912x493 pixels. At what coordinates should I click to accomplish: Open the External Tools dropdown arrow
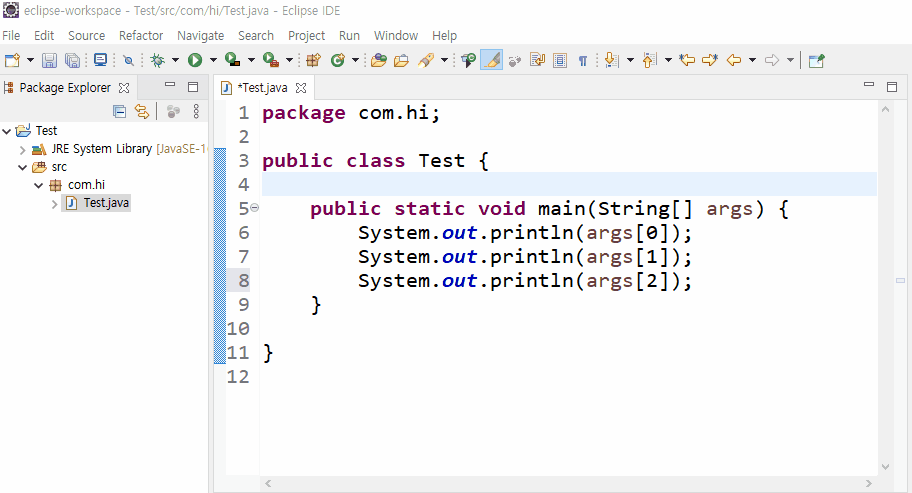[x=289, y=60]
